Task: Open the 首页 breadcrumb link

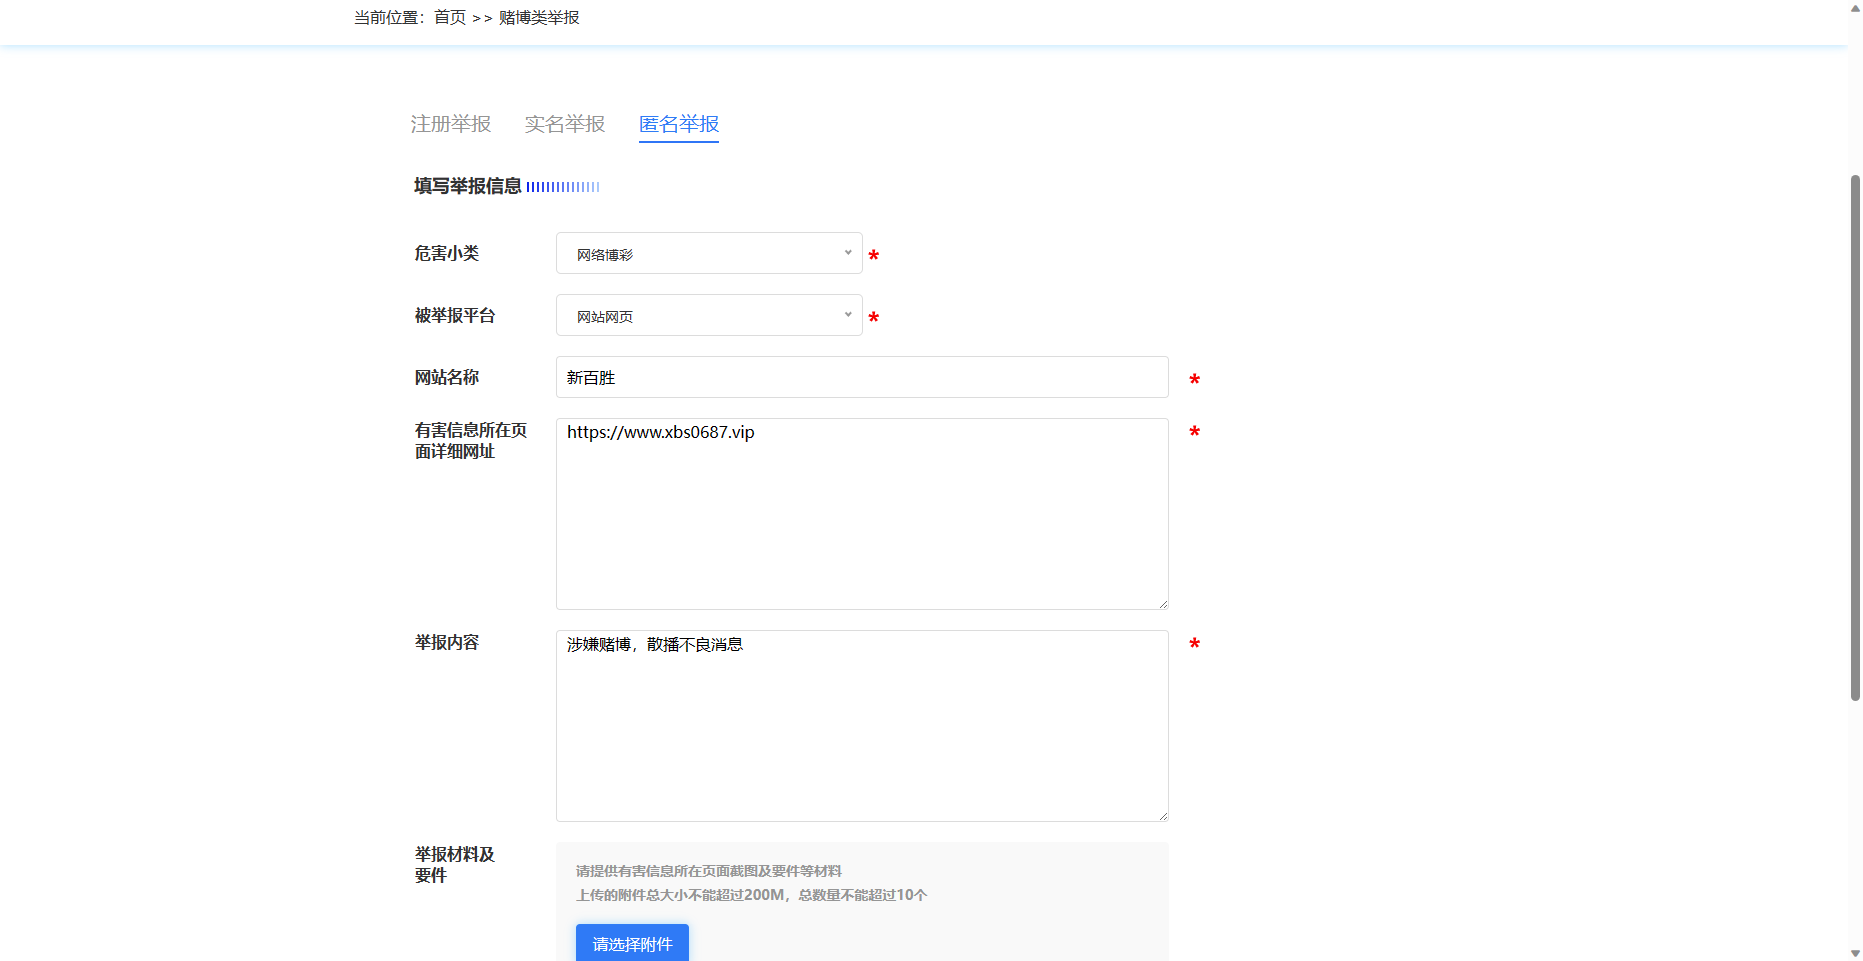Action: pos(448,17)
